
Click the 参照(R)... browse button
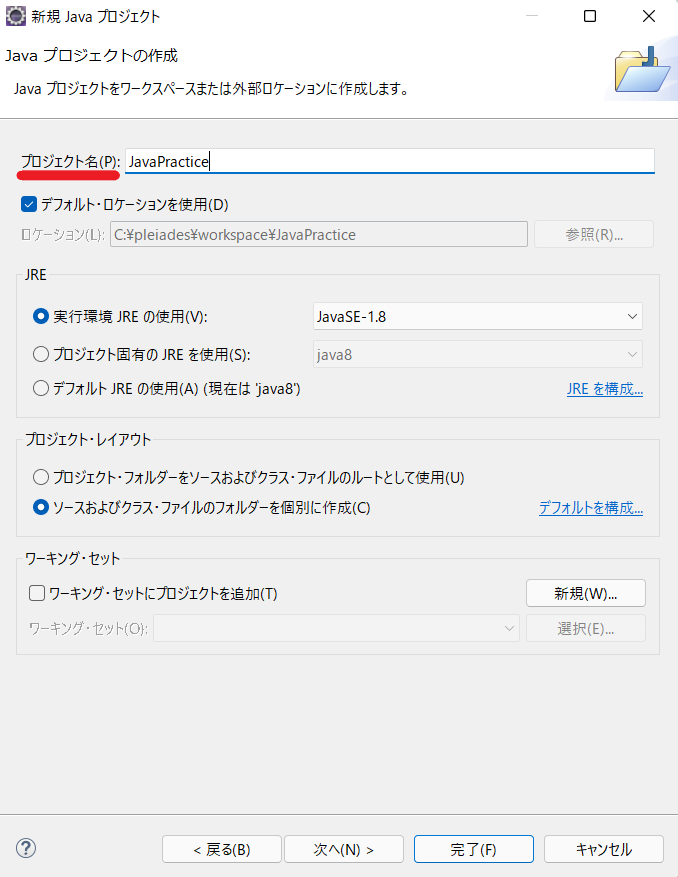tap(594, 234)
